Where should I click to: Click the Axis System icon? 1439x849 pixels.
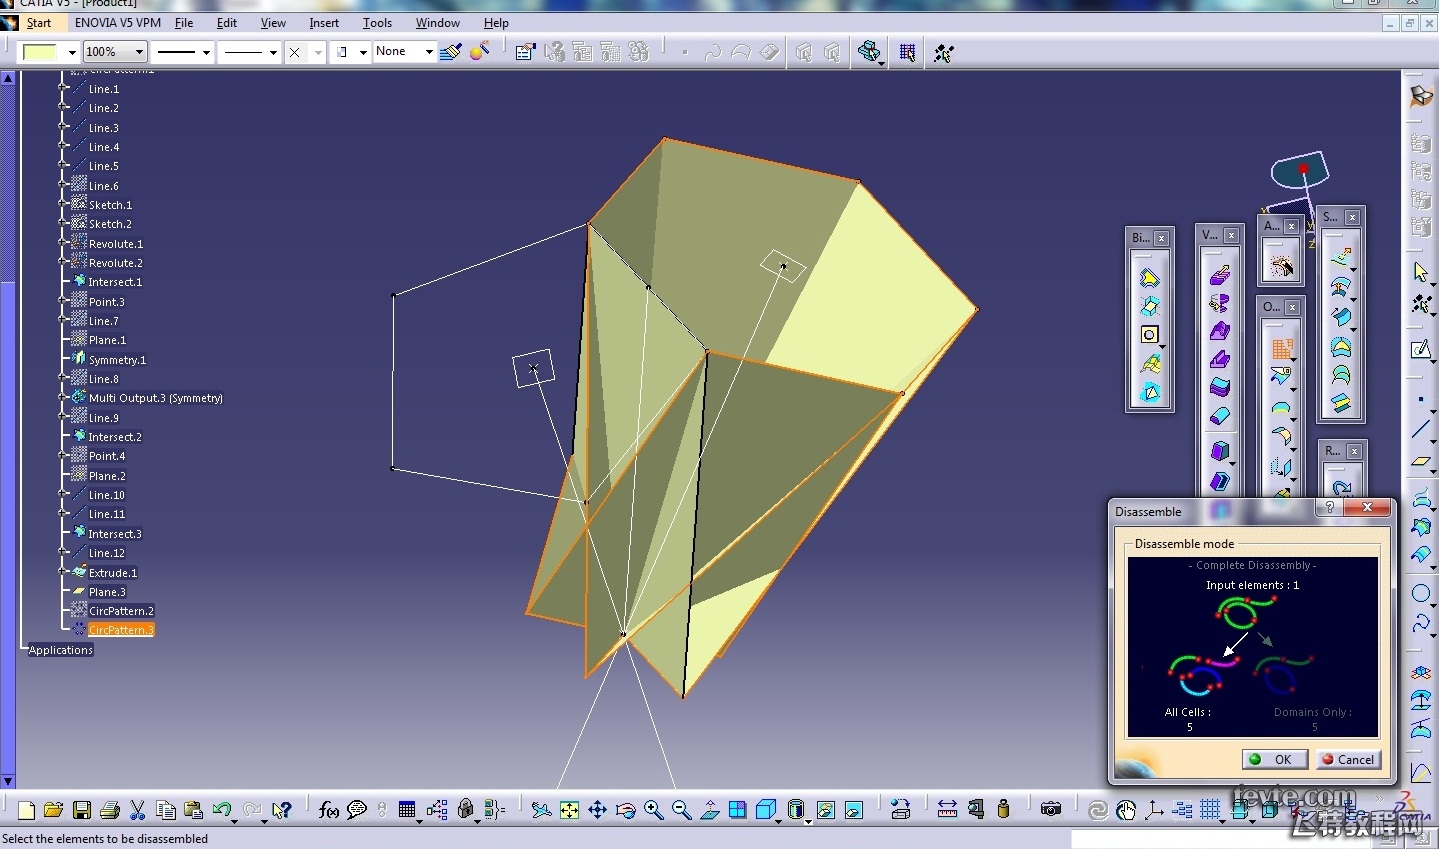pyautogui.click(x=1154, y=810)
